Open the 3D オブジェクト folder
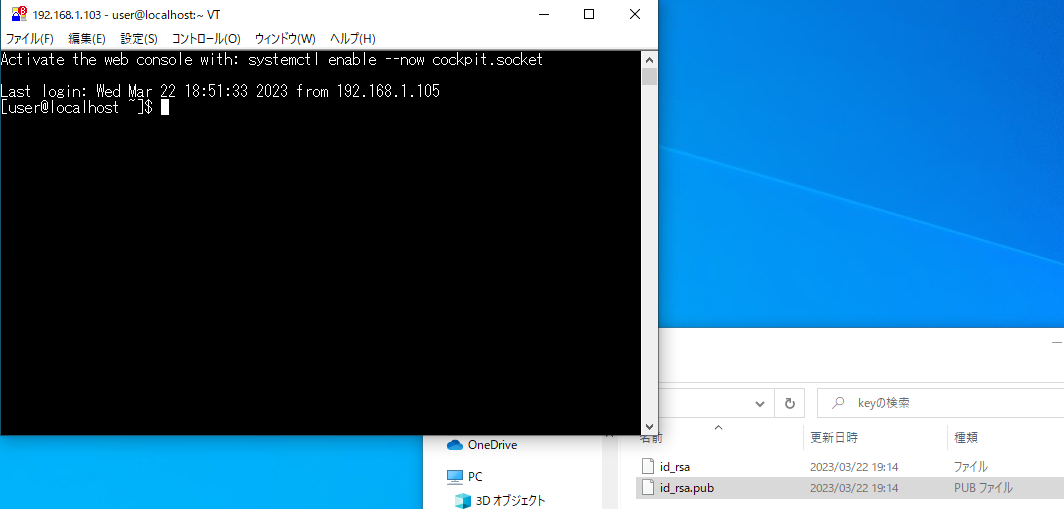 (x=510, y=500)
